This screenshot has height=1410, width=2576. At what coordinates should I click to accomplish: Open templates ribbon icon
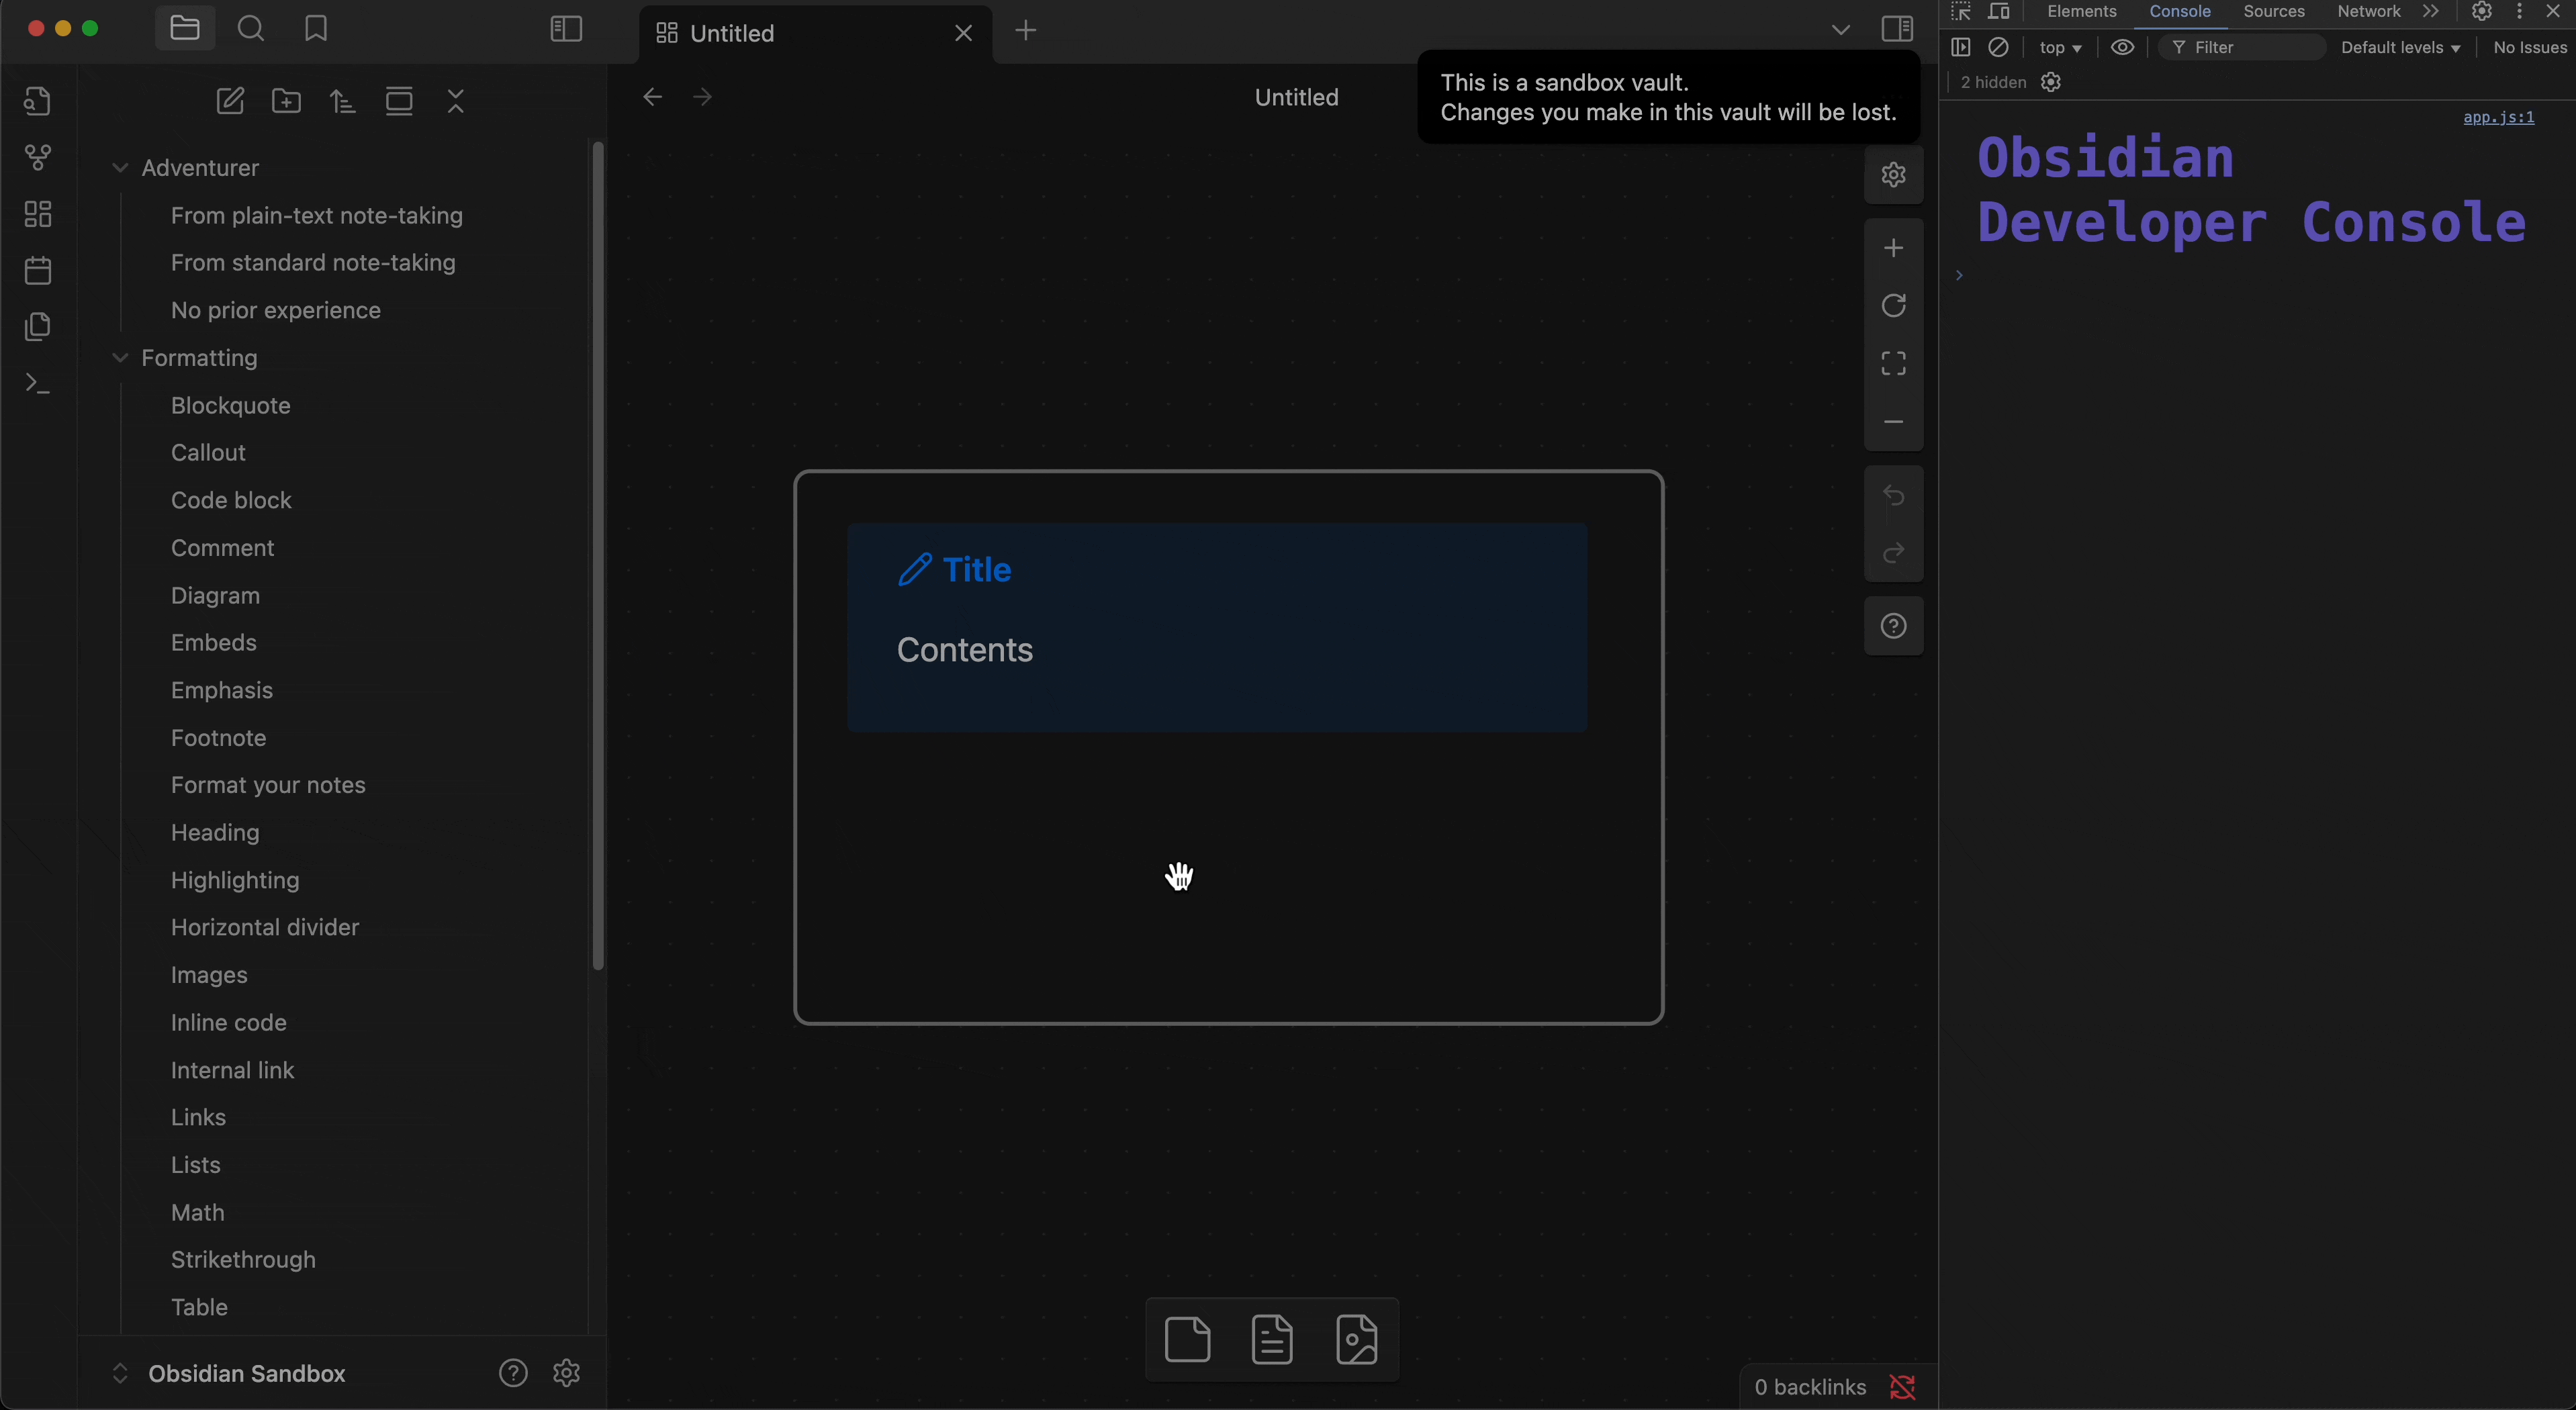38,327
